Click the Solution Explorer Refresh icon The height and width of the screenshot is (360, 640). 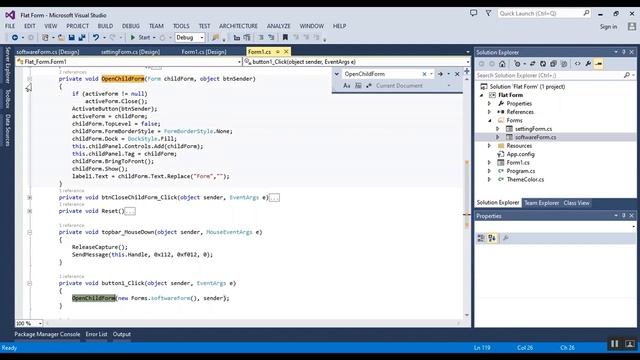click(543, 64)
